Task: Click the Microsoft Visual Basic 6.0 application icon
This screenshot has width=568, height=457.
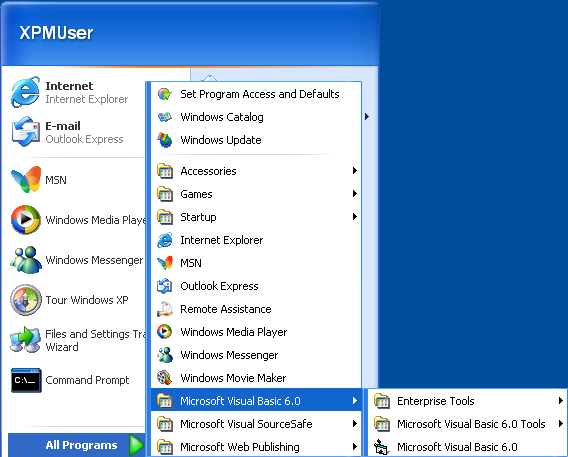Action: pyautogui.click(x=382, y=447)
